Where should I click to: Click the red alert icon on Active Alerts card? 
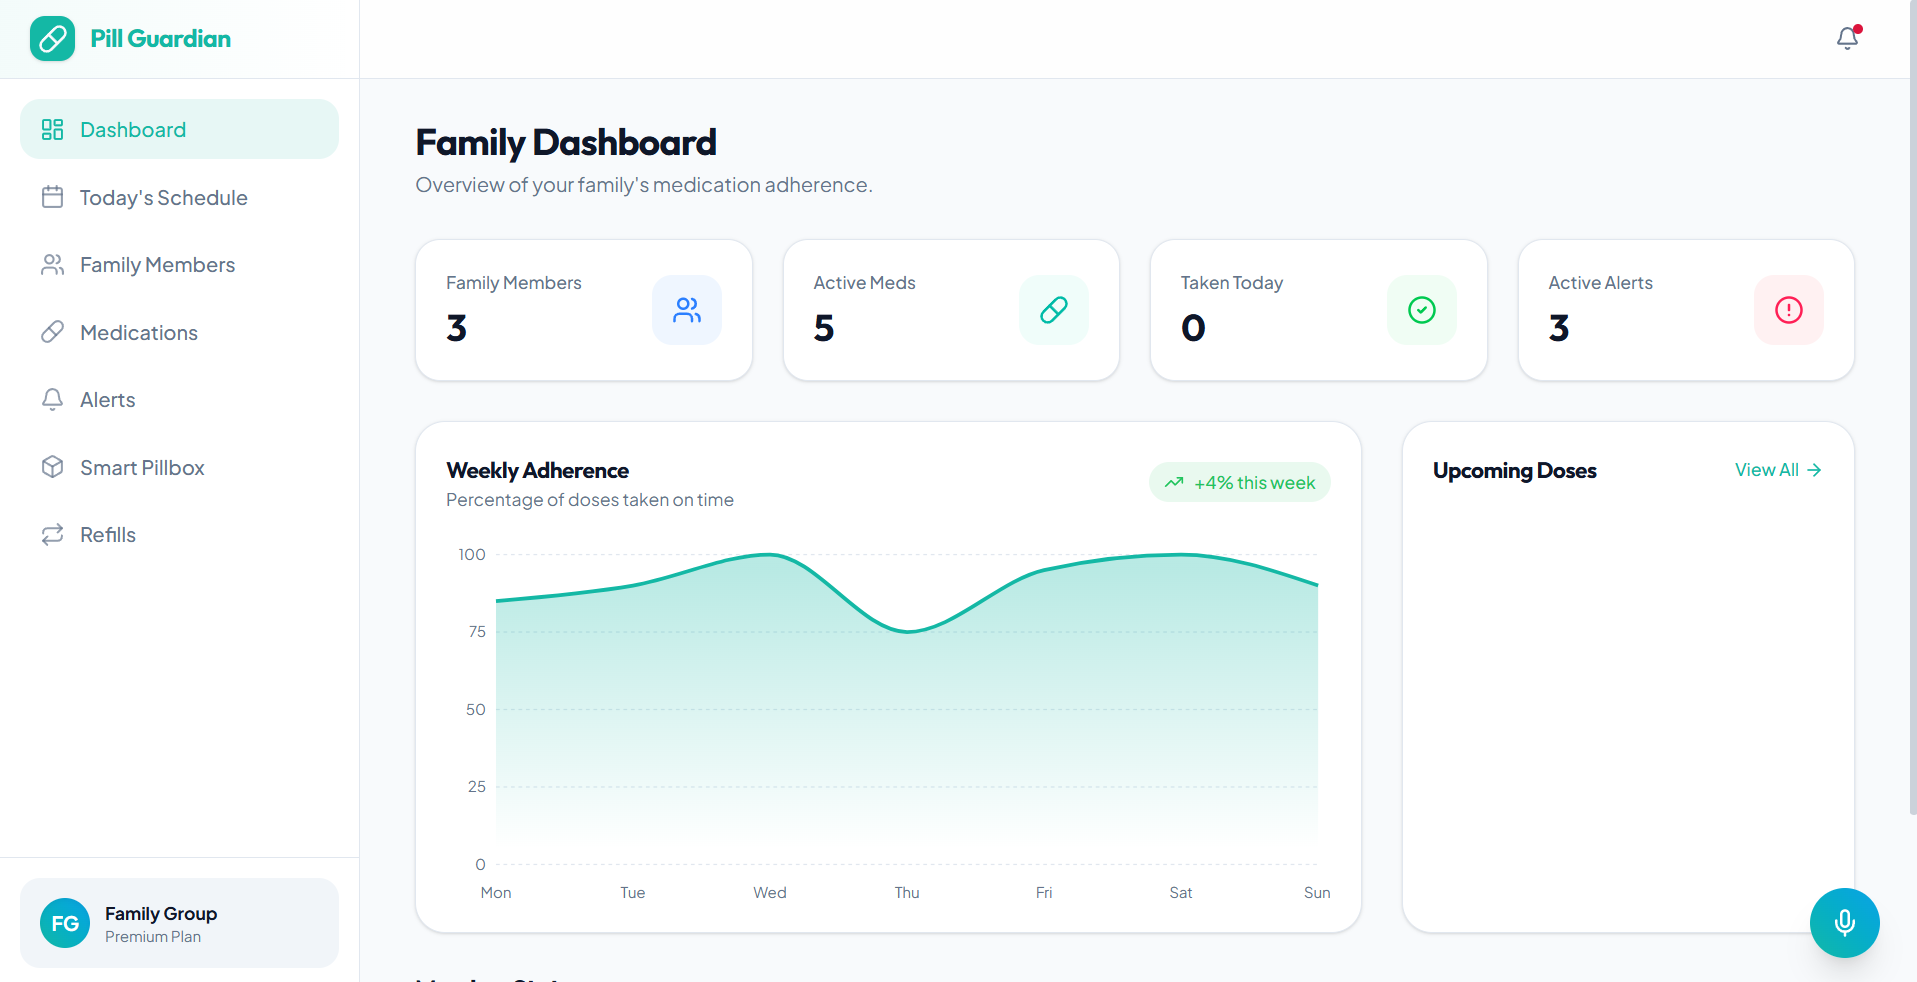pyautogui.click(x=1789, y=310)
